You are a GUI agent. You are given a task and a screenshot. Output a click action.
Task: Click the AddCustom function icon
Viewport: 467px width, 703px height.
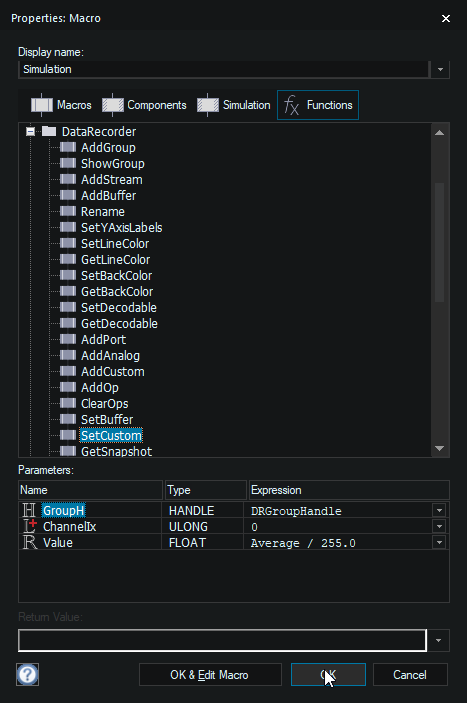pos(68,371)
